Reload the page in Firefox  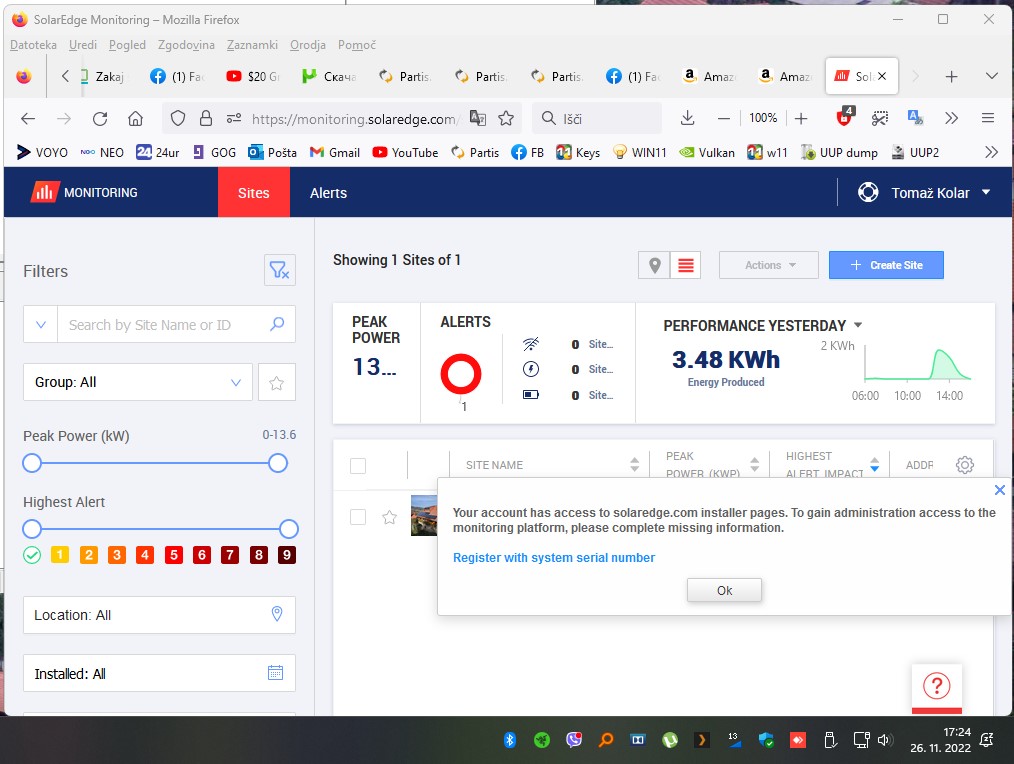(x=100, y=118)
